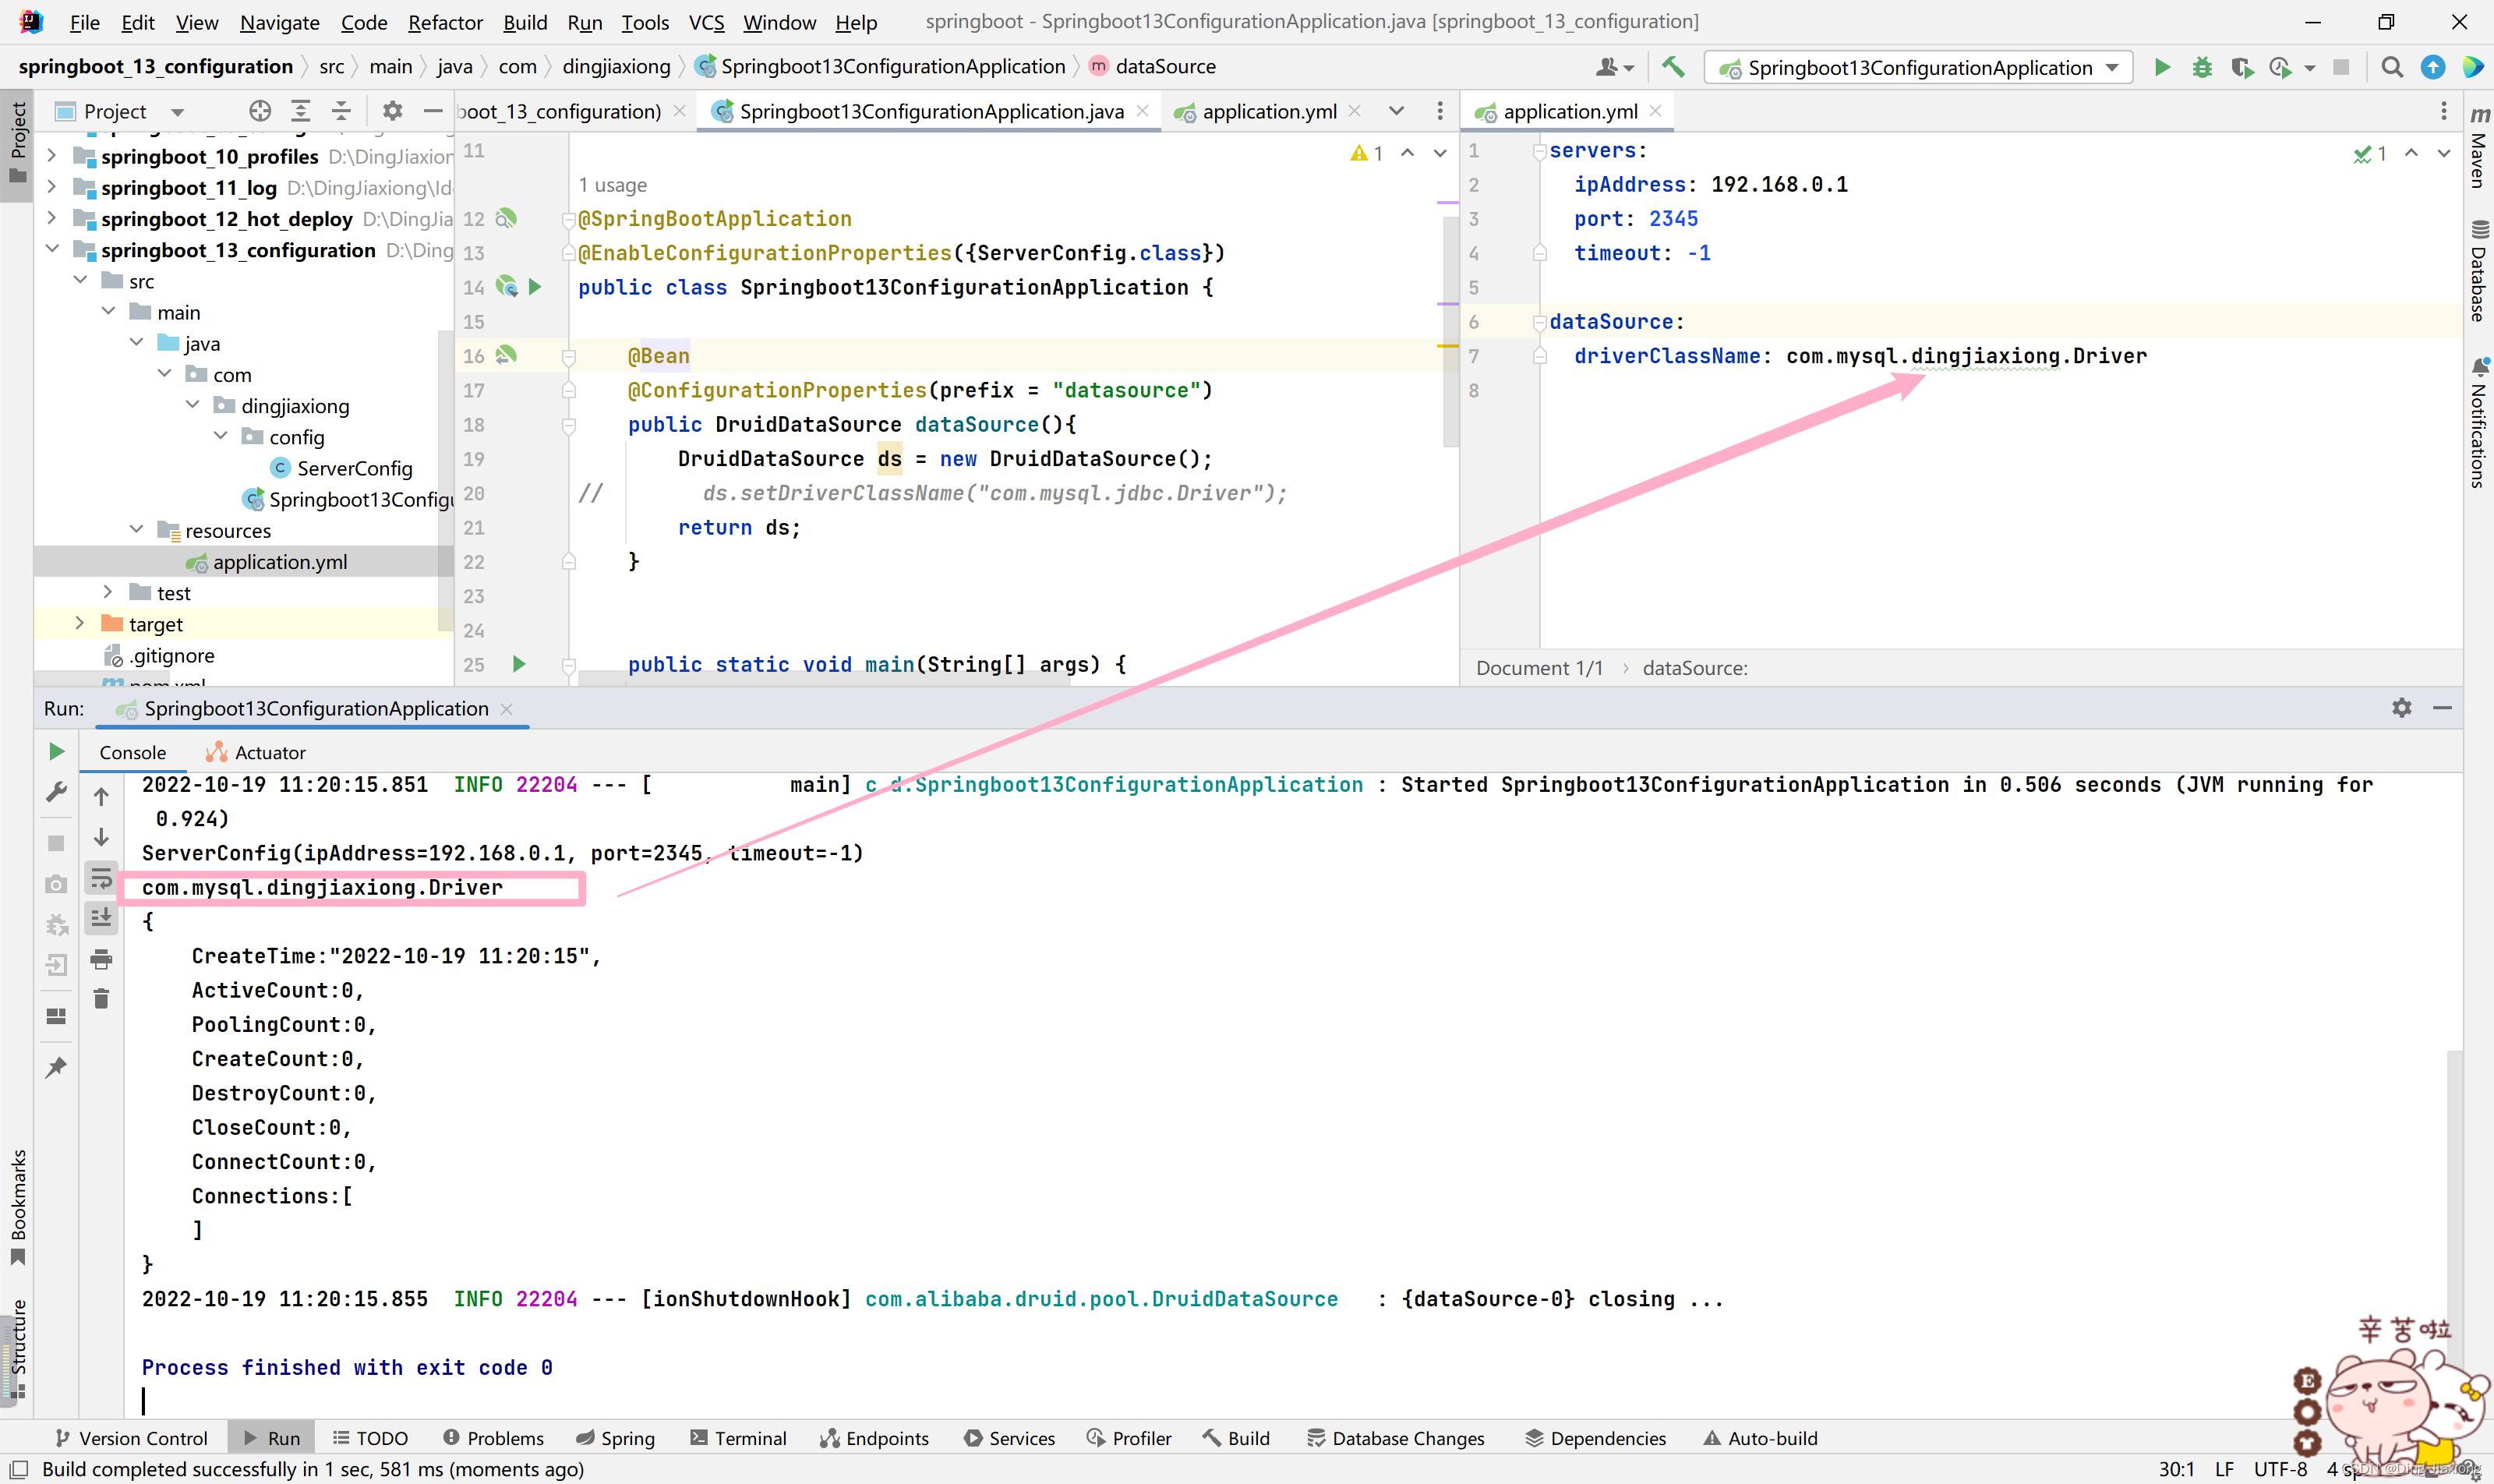Toggle Notifications tool window
2494x1484 pixels.
(2478, 422)
